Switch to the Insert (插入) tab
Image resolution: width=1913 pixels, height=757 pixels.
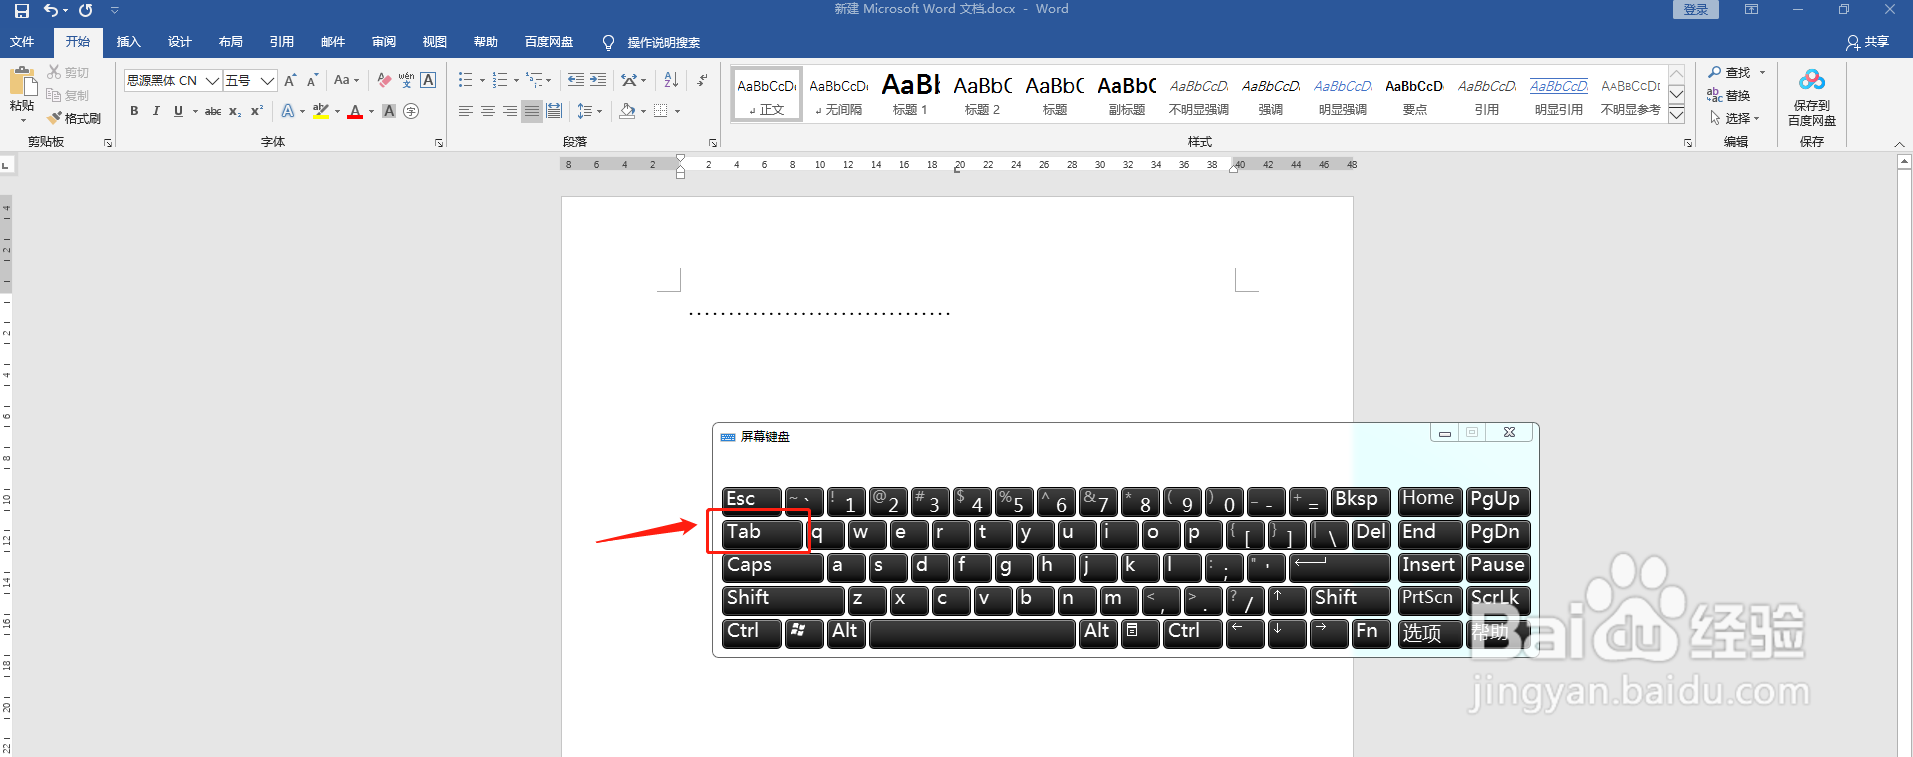pos(128,42)
